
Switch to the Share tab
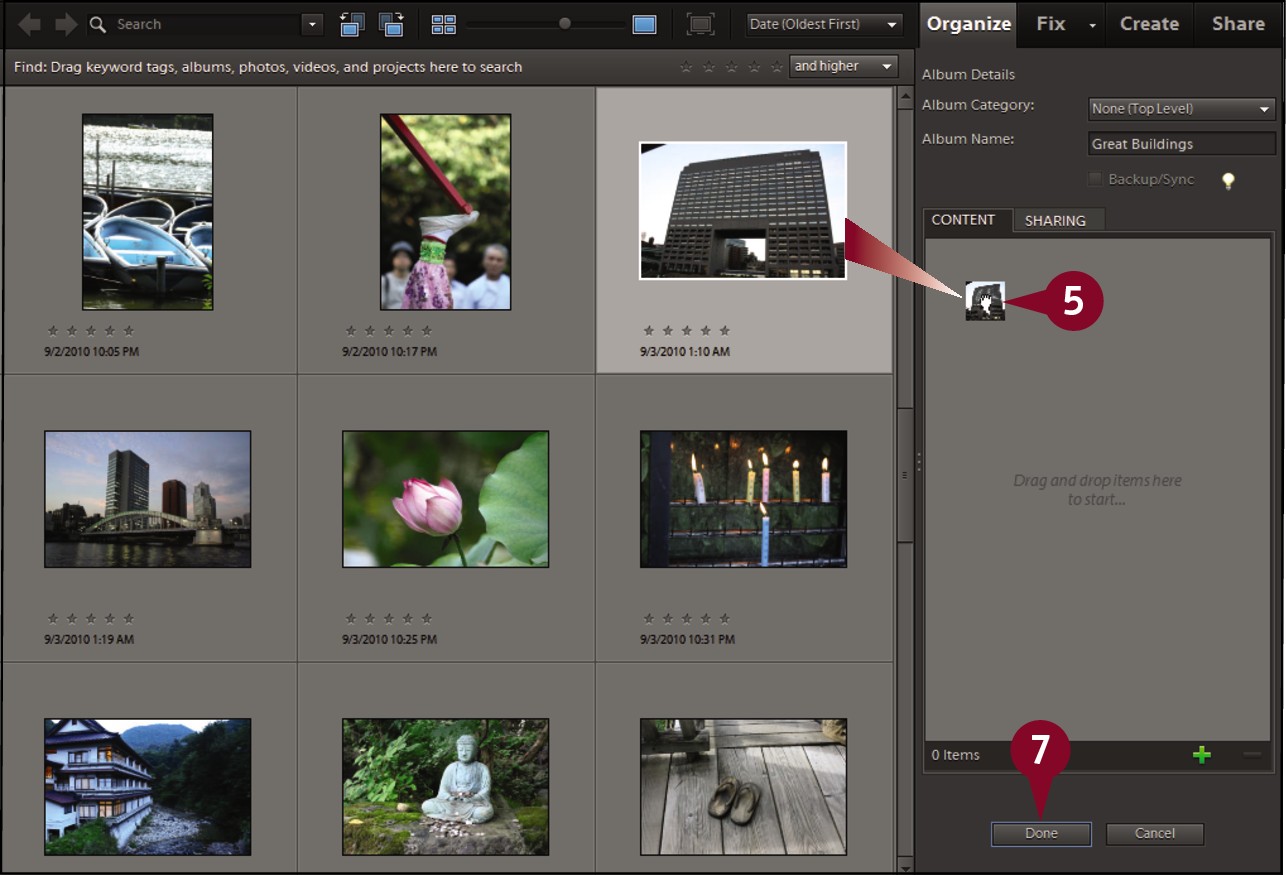(1238, 24)
